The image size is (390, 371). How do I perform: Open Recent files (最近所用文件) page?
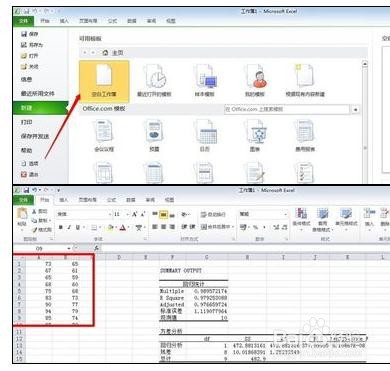click(x=38, y=94)
